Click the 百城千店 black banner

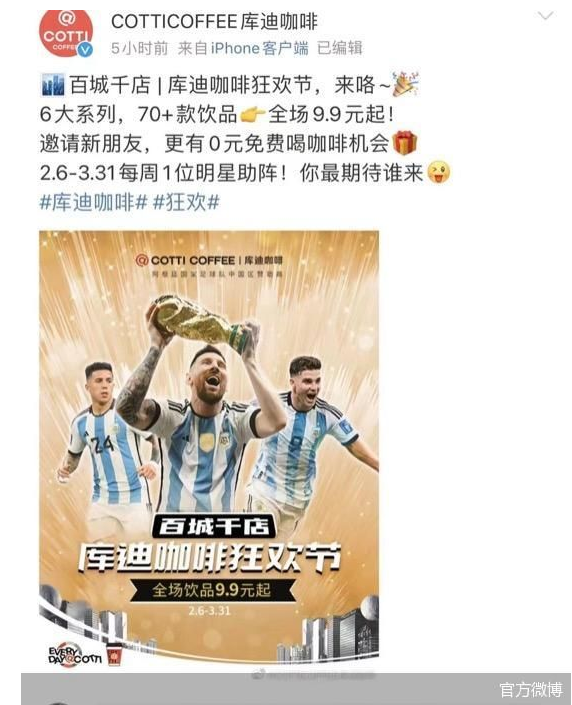click(213, 527)
